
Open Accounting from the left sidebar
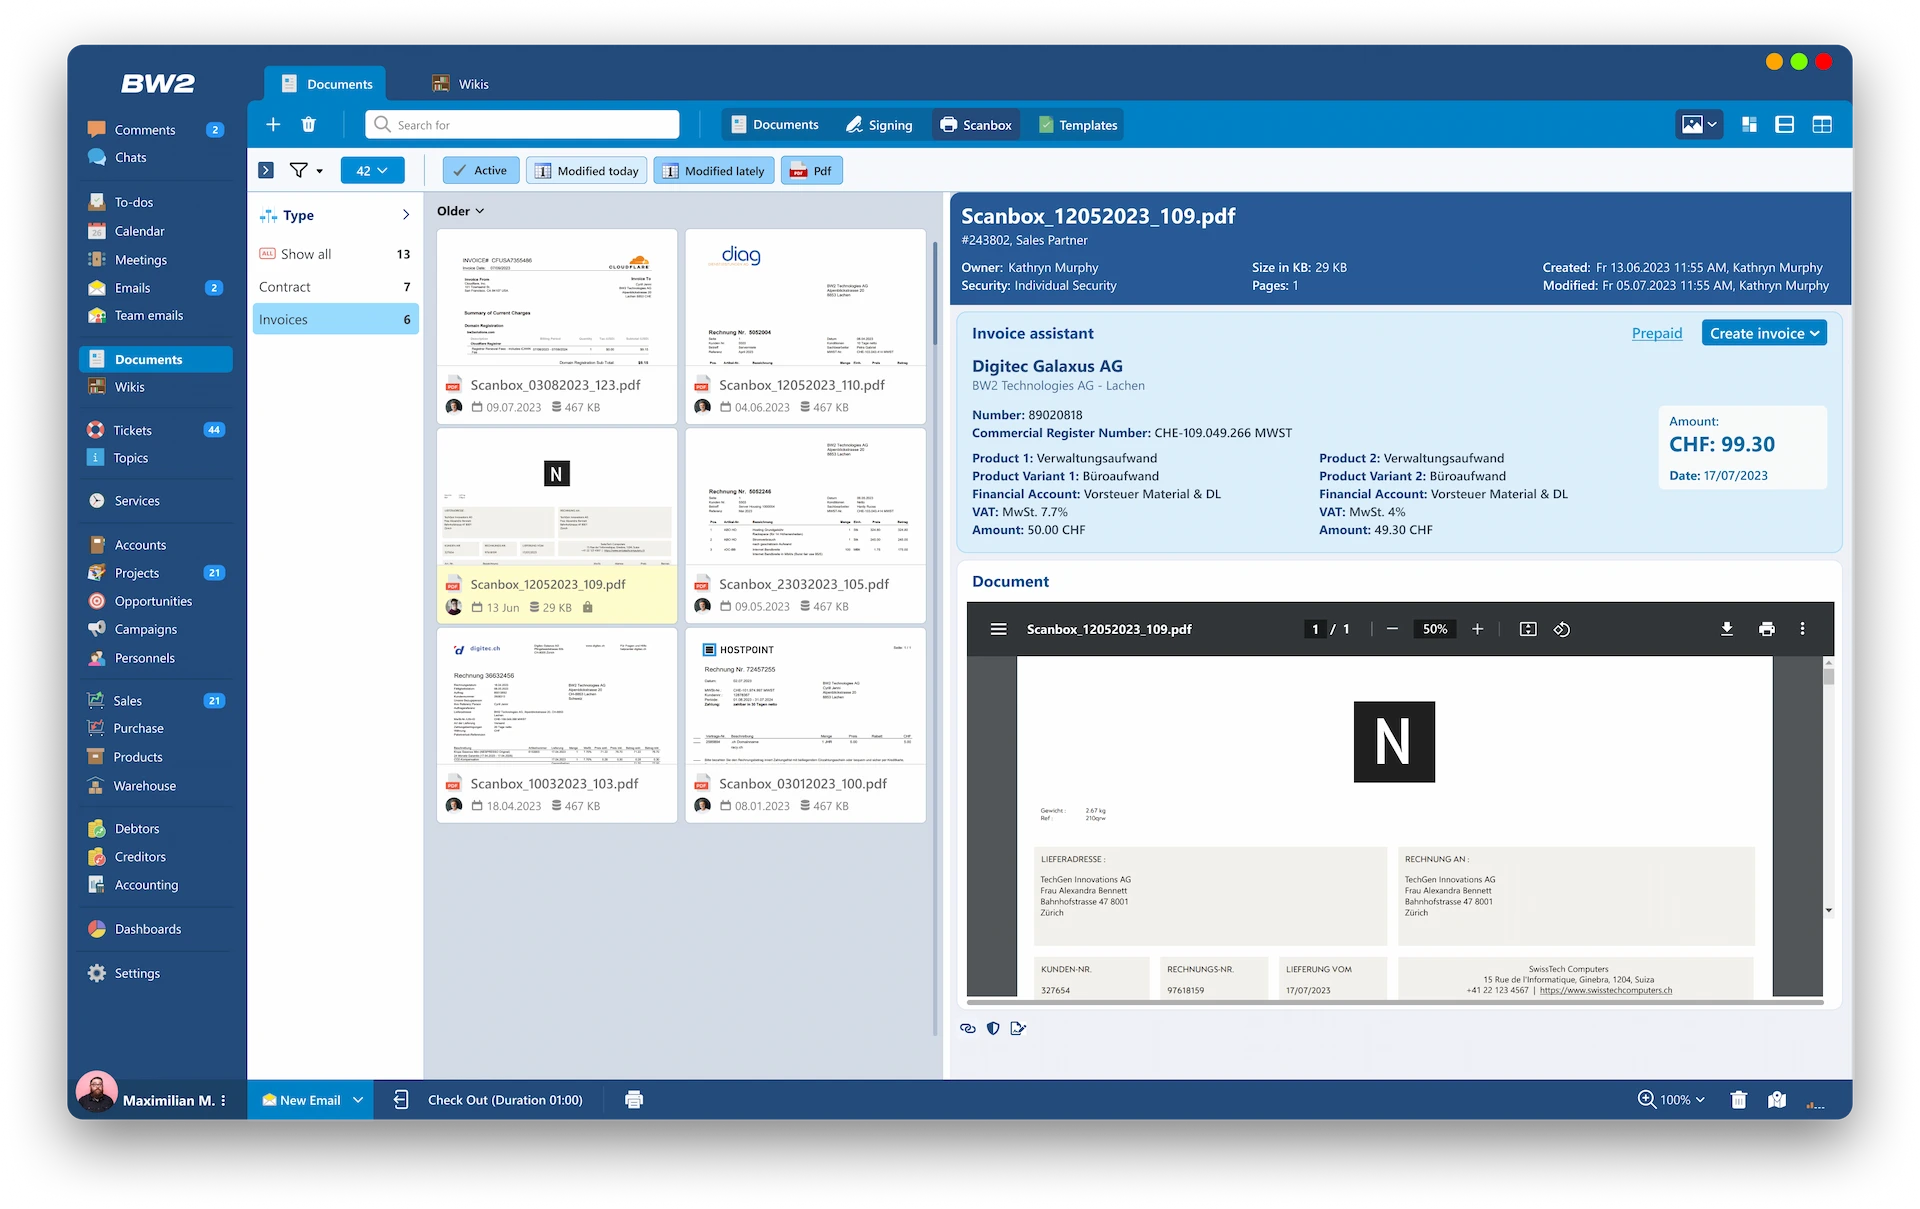coord(145,885)
